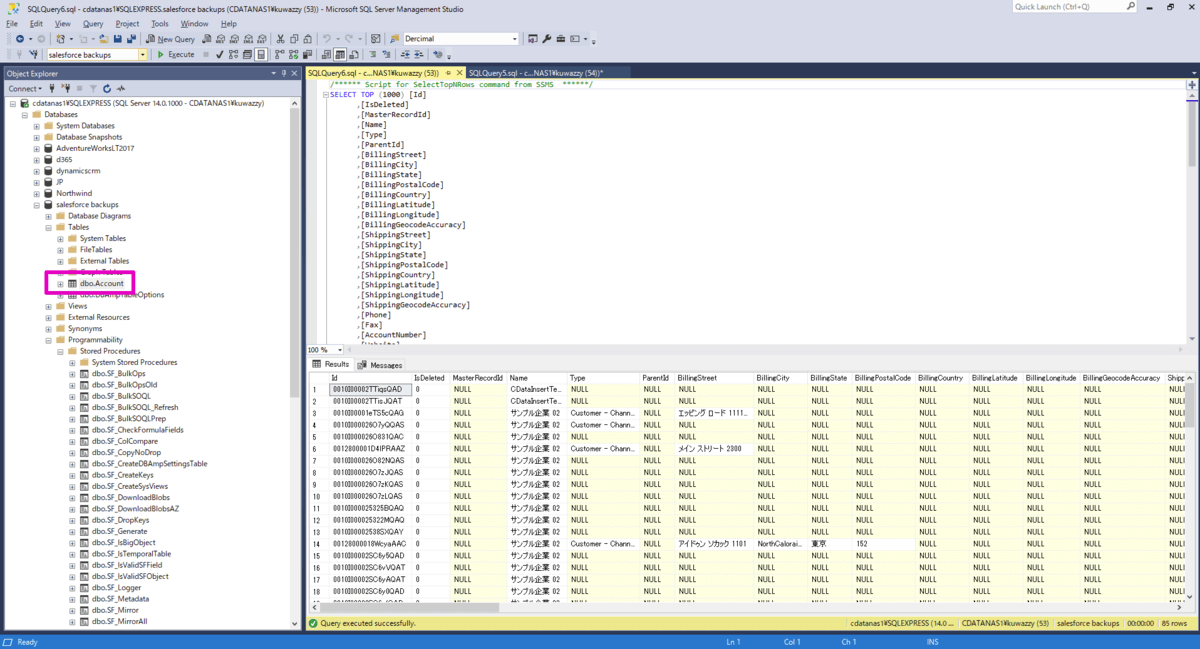Toggle auto-hide pin on Object Explorer
Image resolution: width=1200 pixels, height=649 pixels.
pyautogui.click(x=283, y=73)
